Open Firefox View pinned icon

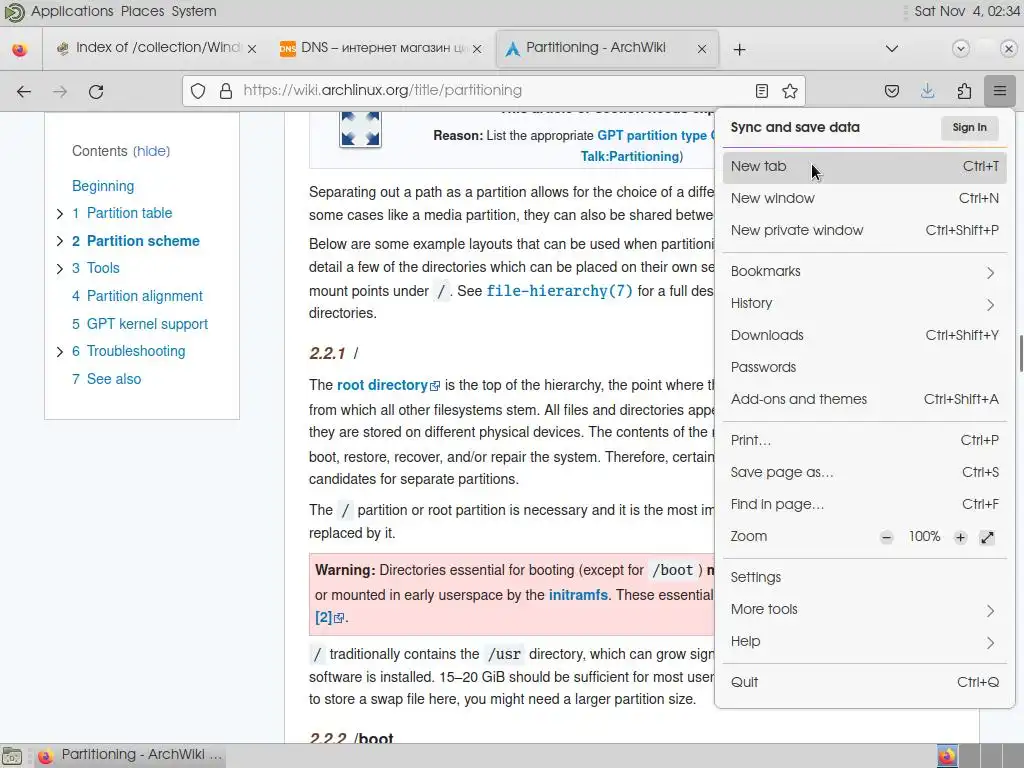pyautogui.click(x=20, y=50)
